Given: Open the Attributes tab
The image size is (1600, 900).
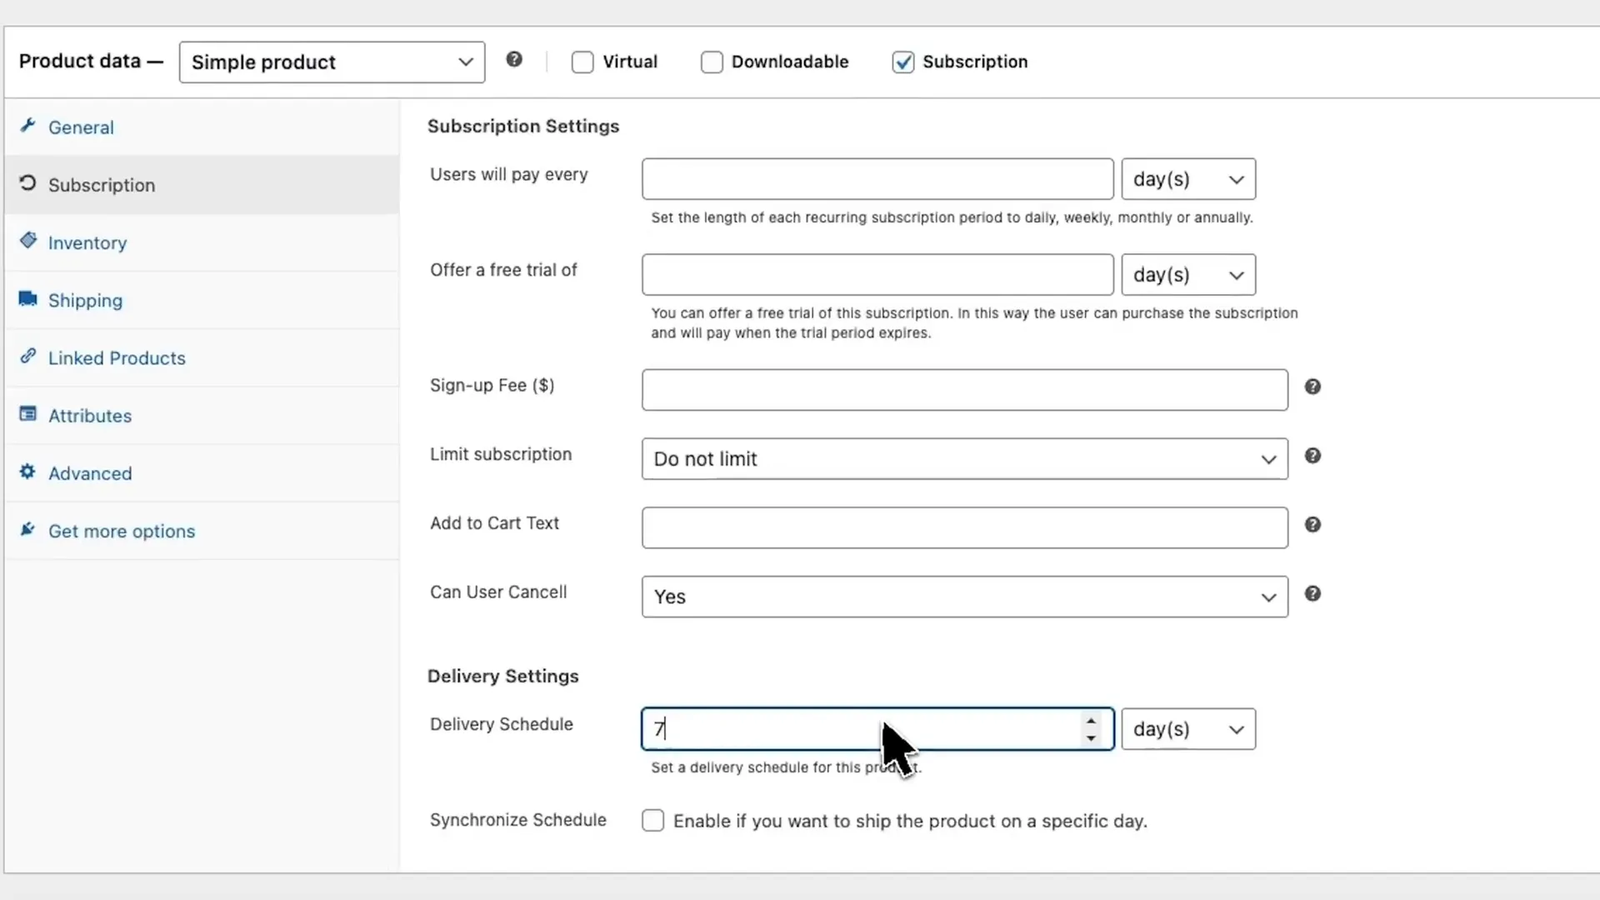Looking at the screenshot, I should 202,416.
